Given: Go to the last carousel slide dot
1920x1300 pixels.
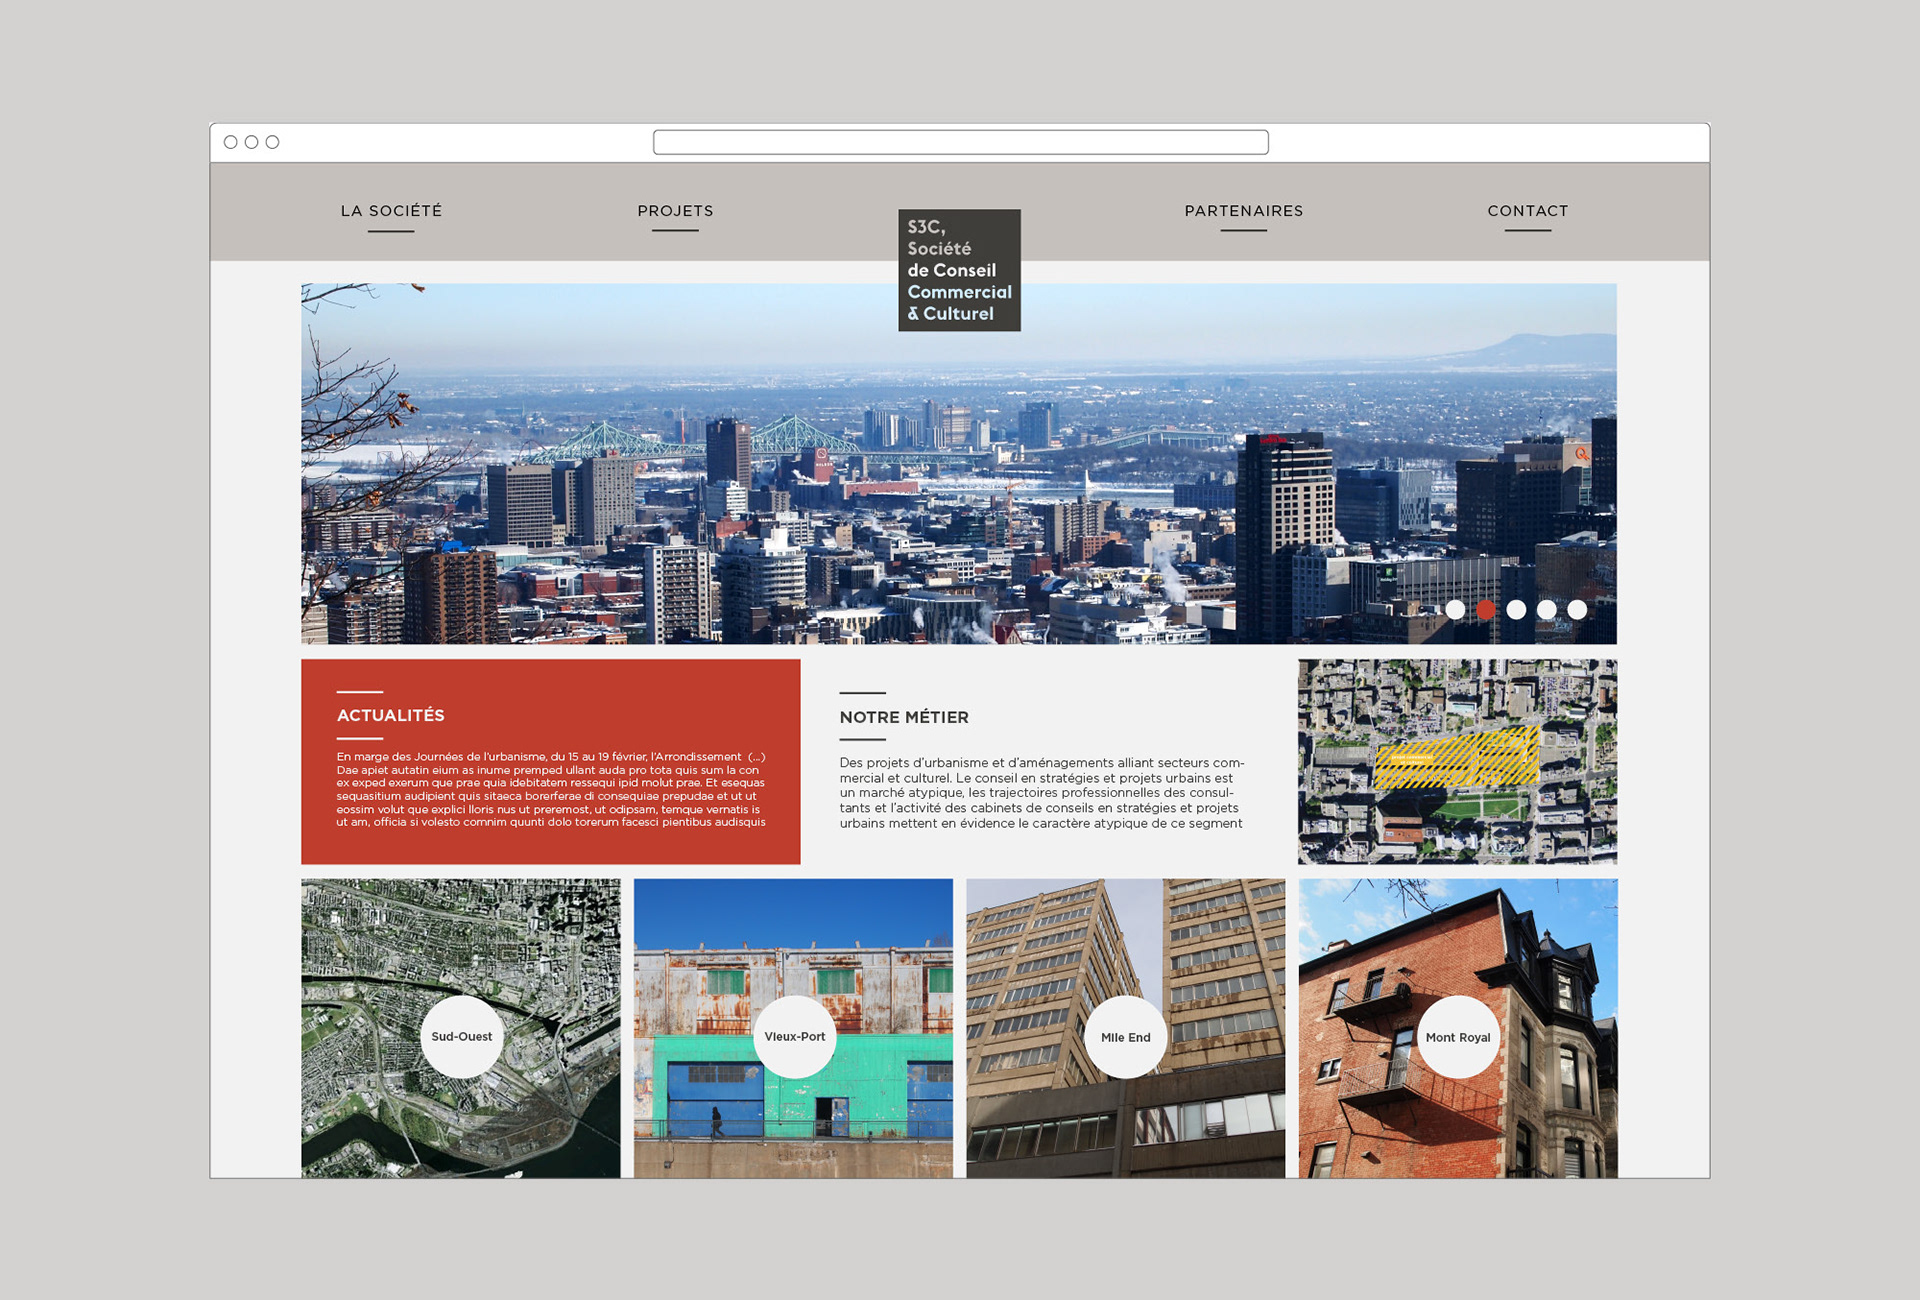Looking at the screenshot, I should [1577, 609].
